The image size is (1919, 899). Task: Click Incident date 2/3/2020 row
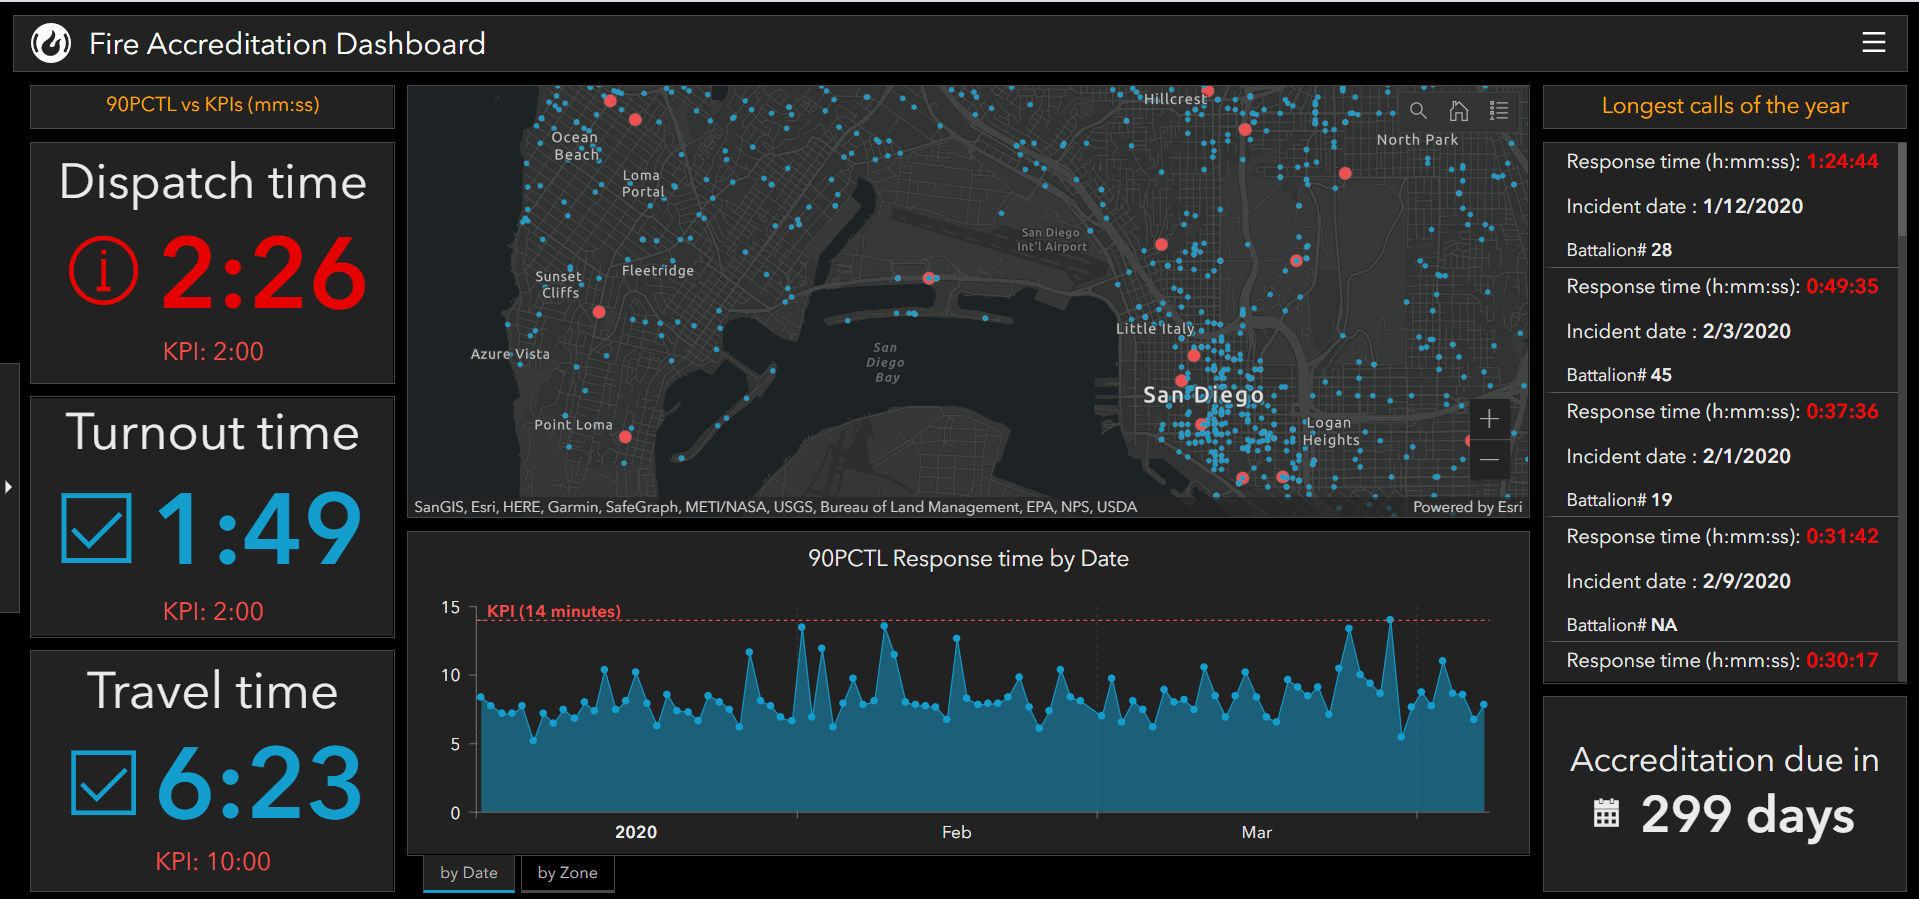point(1679,331)
